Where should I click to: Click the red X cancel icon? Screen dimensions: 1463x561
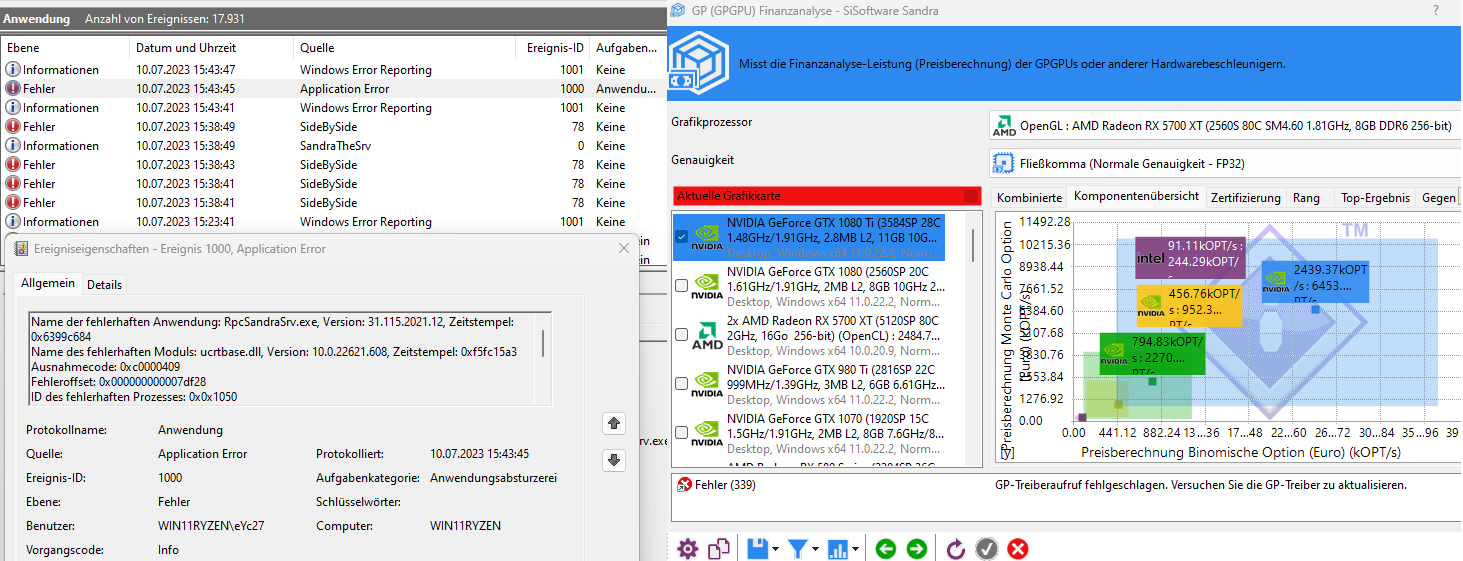tap(1018, 548)
